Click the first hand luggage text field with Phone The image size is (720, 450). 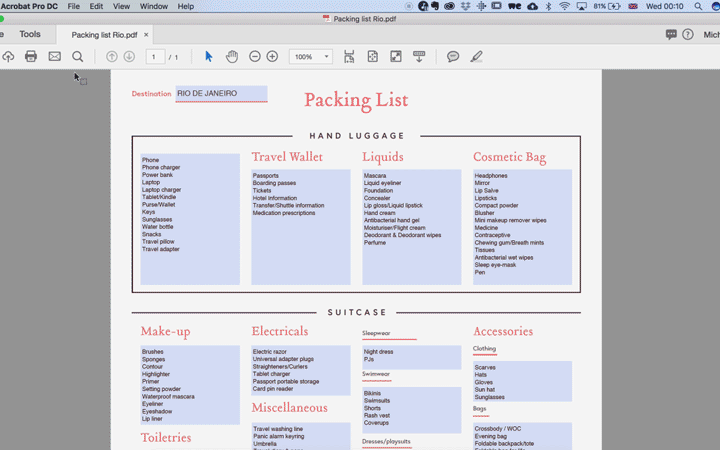[190, 219]
